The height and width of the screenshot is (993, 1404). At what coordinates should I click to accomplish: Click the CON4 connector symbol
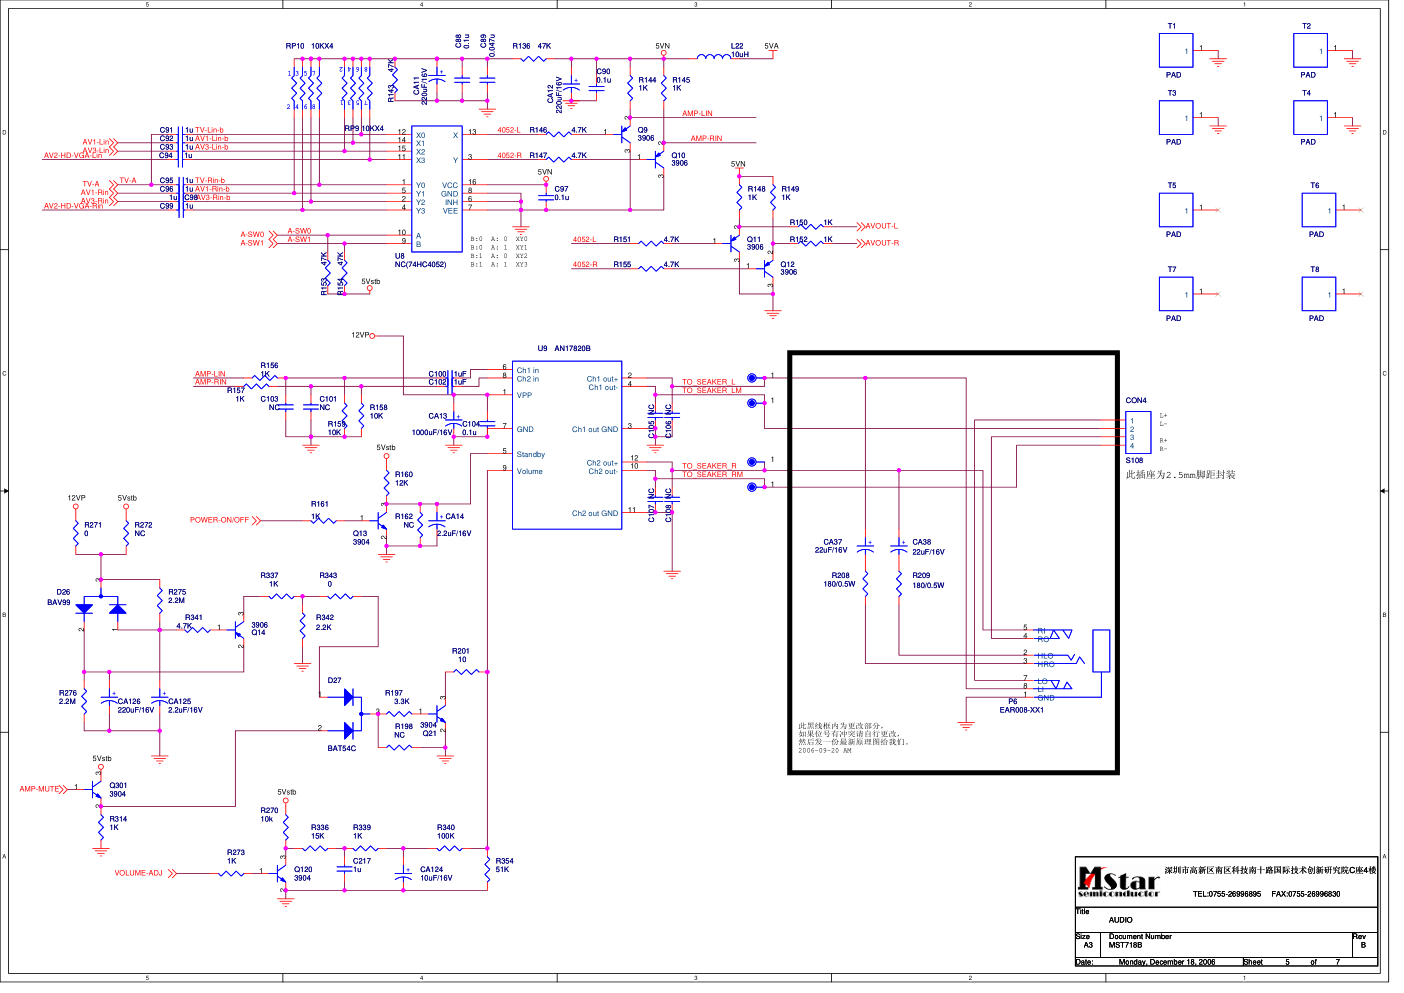(x=1138, y=432)
